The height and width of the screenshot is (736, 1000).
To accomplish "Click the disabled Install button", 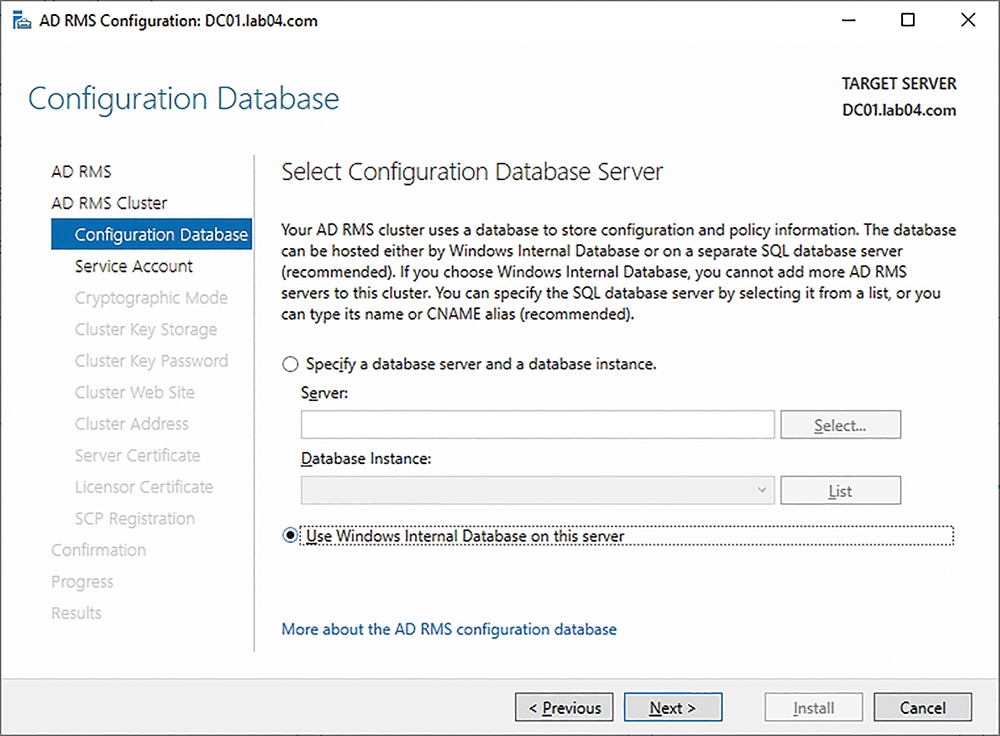I will tap(814, 707).
